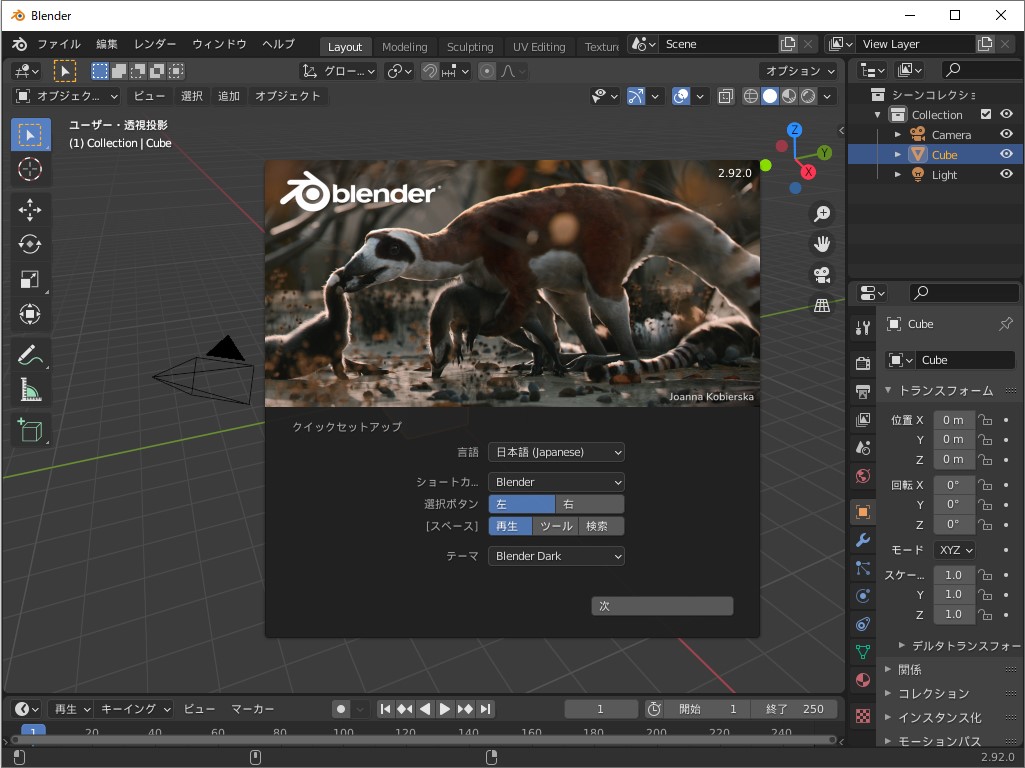Select the Scale tool
Viewport: 1025px width, 768px height.
(x=30, y=279)
